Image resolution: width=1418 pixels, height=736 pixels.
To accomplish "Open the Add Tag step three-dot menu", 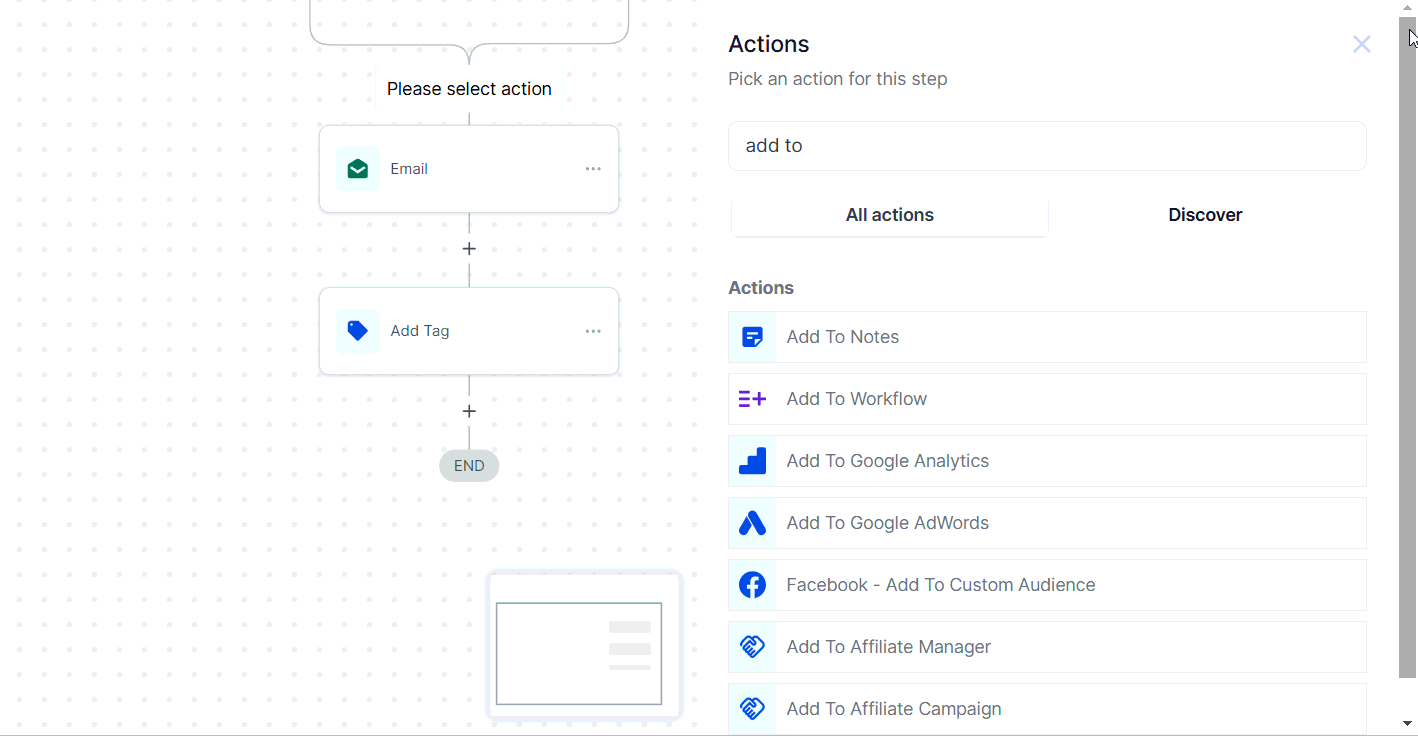I will (x=593, y=331).
